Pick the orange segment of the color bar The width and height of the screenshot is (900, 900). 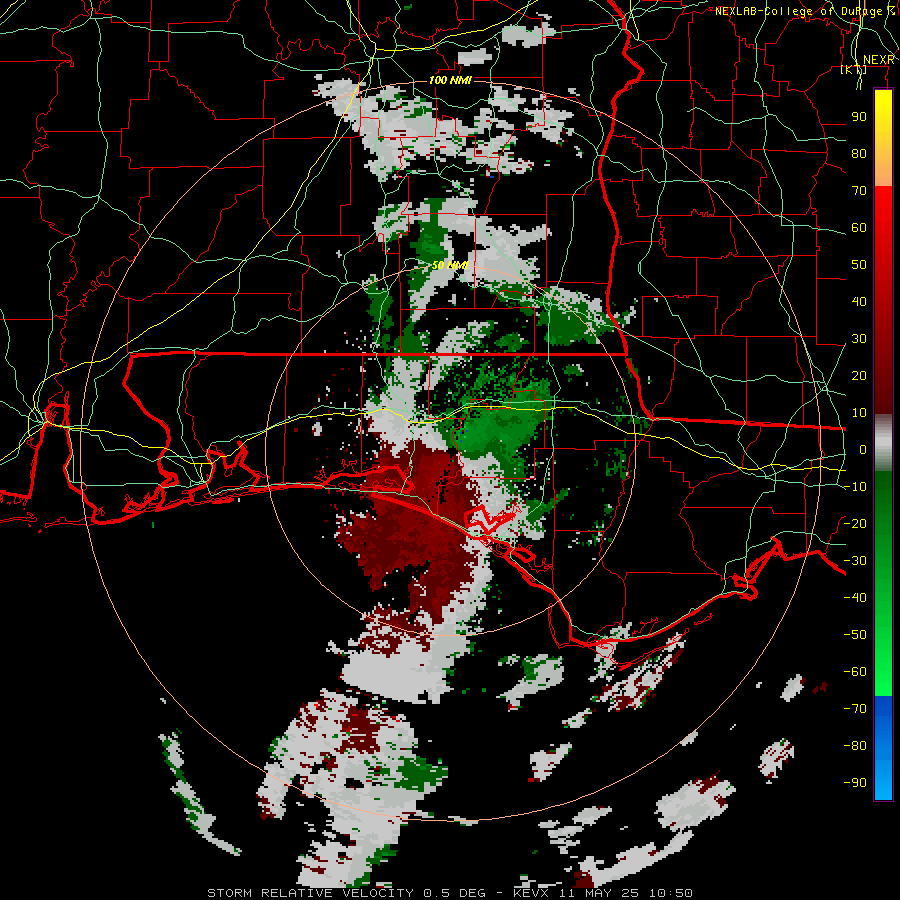883,170
